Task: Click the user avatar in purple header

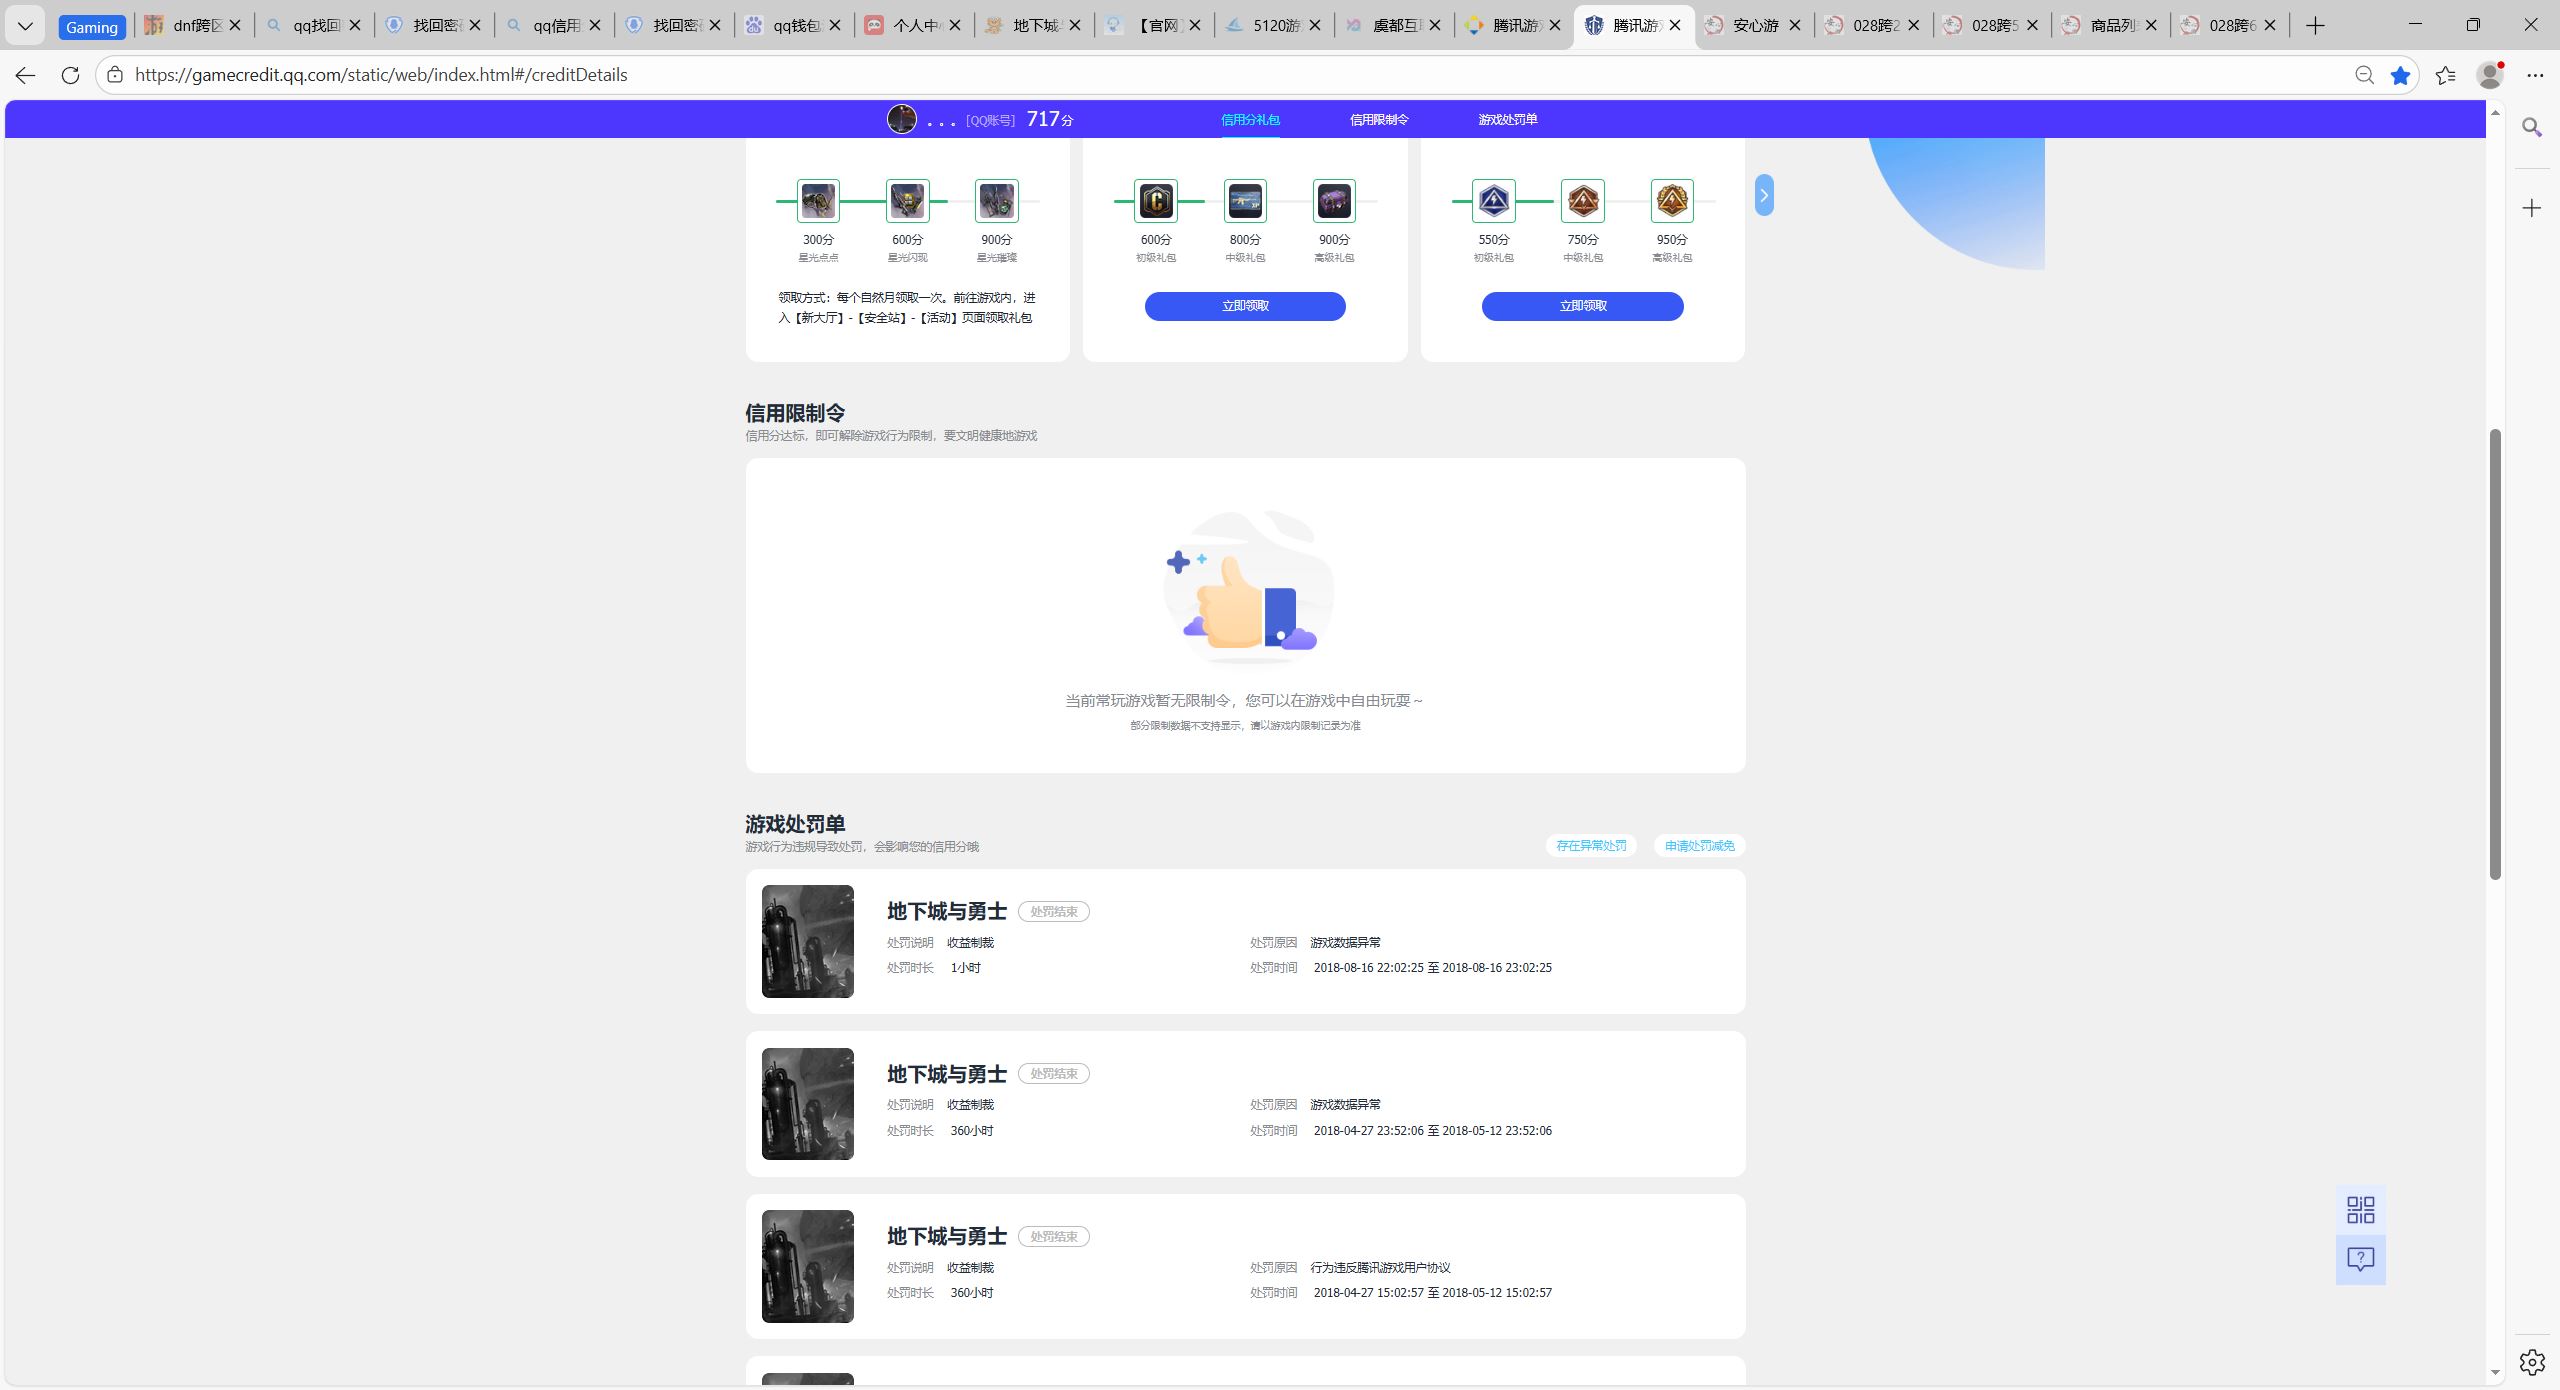Action: point(901,119)
